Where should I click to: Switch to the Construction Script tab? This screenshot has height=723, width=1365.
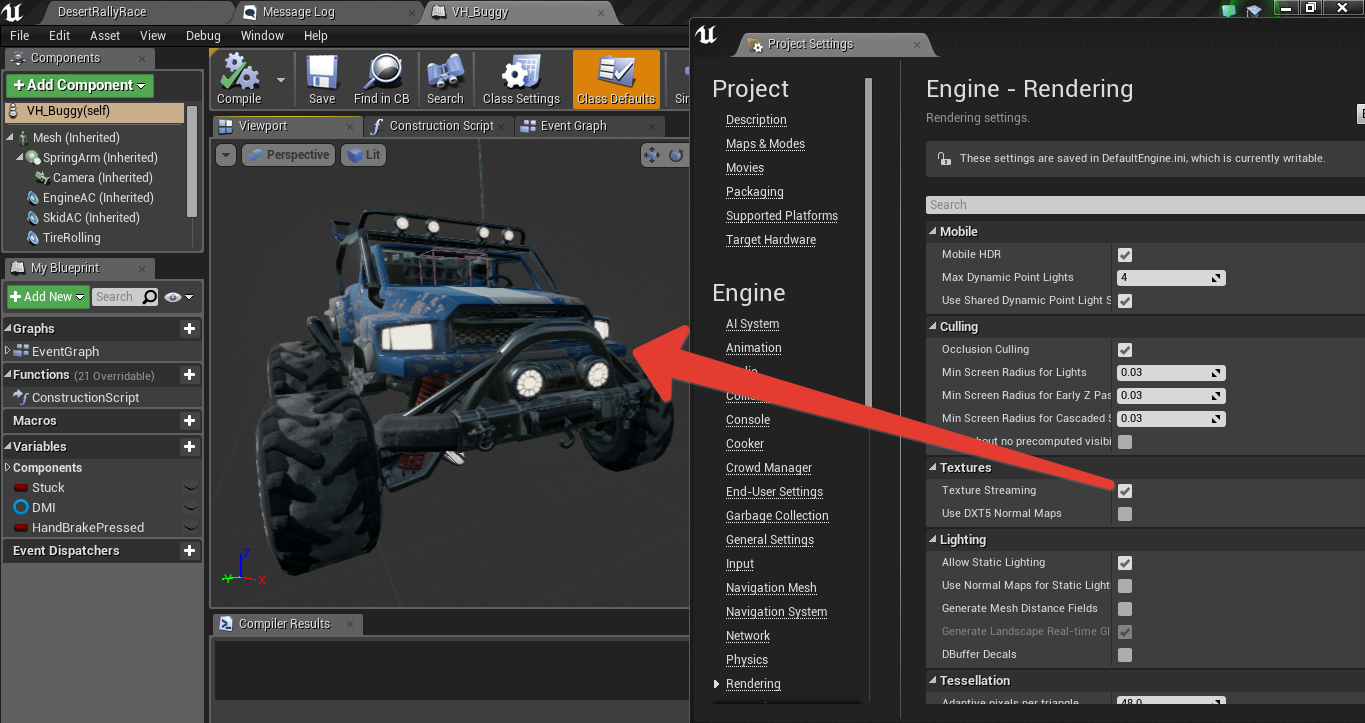(441, 126)
